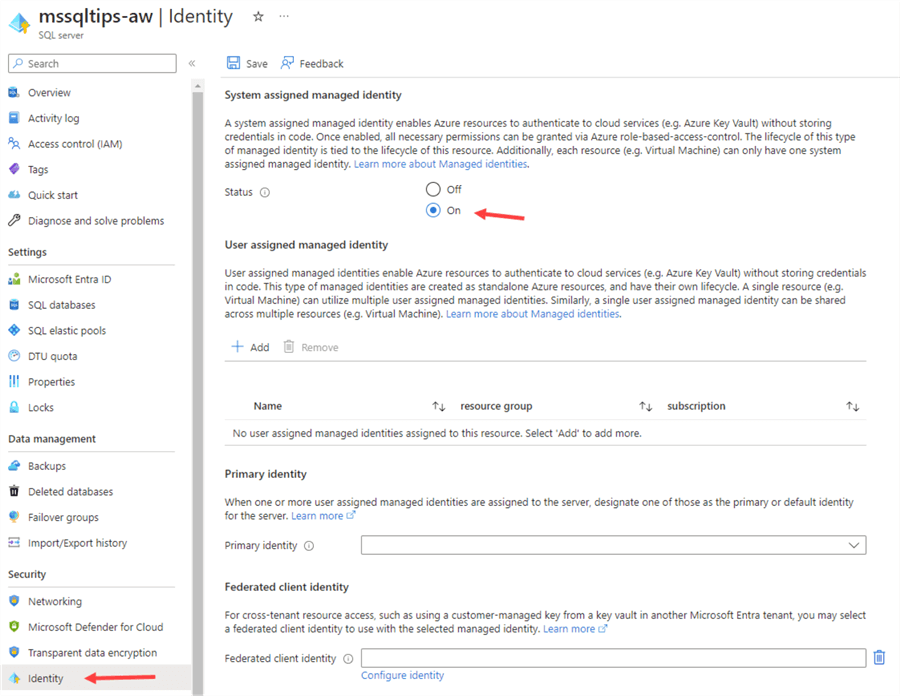Click the SQL databases icon
Image resolution: width=900 pixels, height=696 pixels.
click(14, 305)
